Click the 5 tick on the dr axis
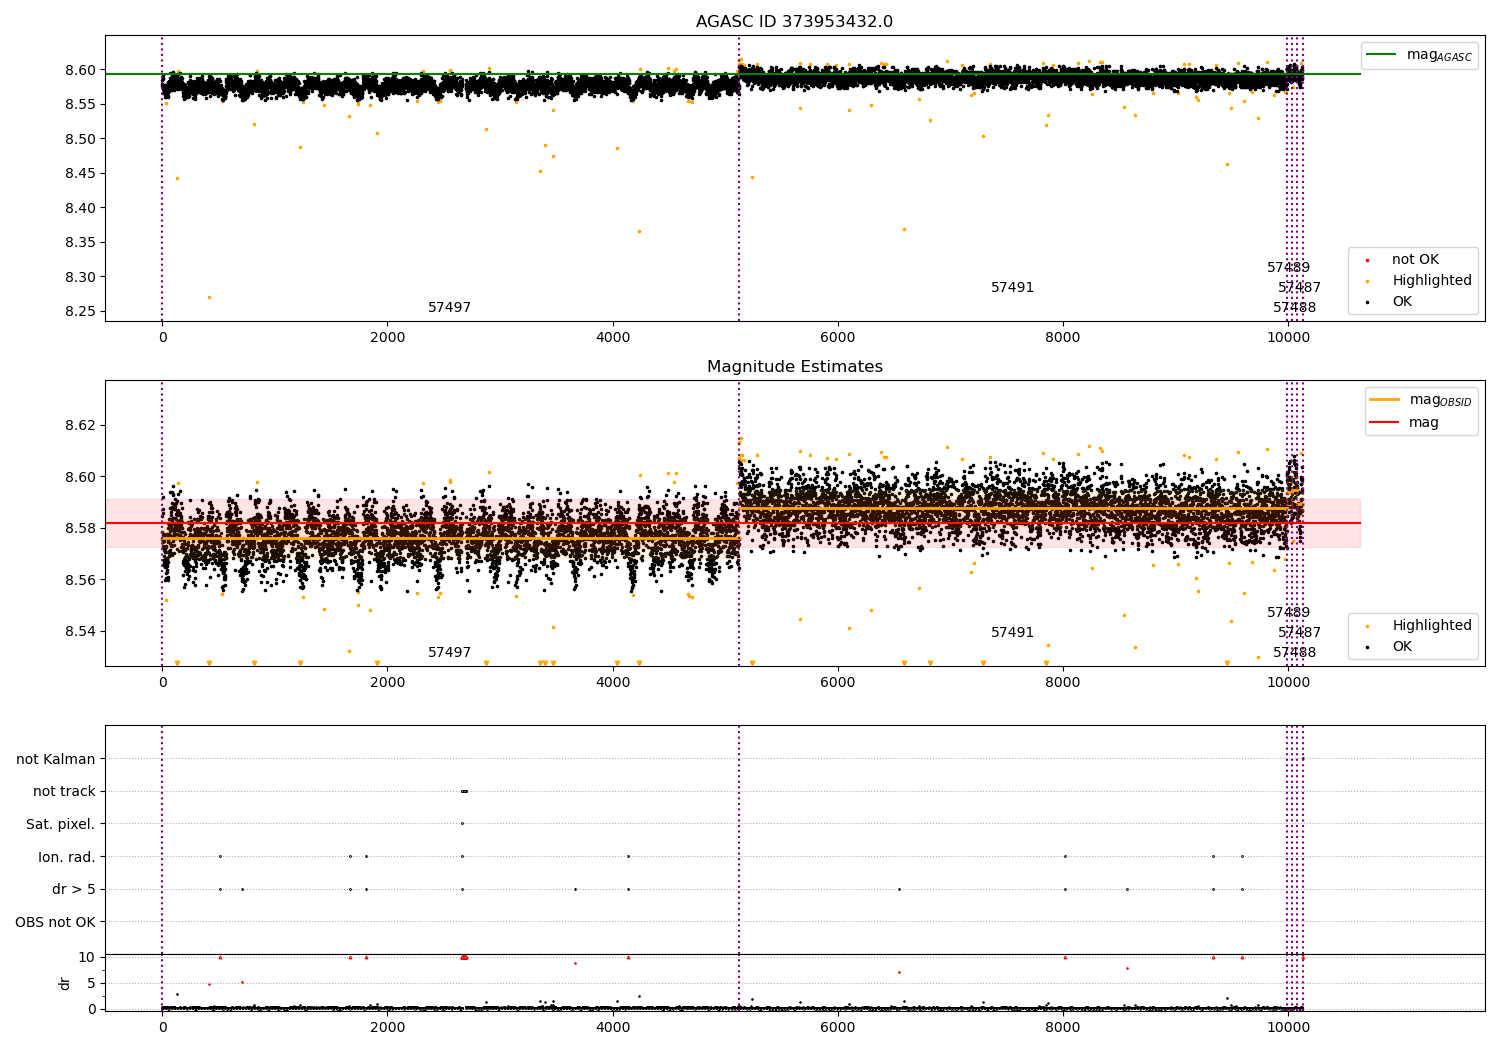This screenshot has height=1050, width=1500. pyautogui.click(x=91, y=983)
